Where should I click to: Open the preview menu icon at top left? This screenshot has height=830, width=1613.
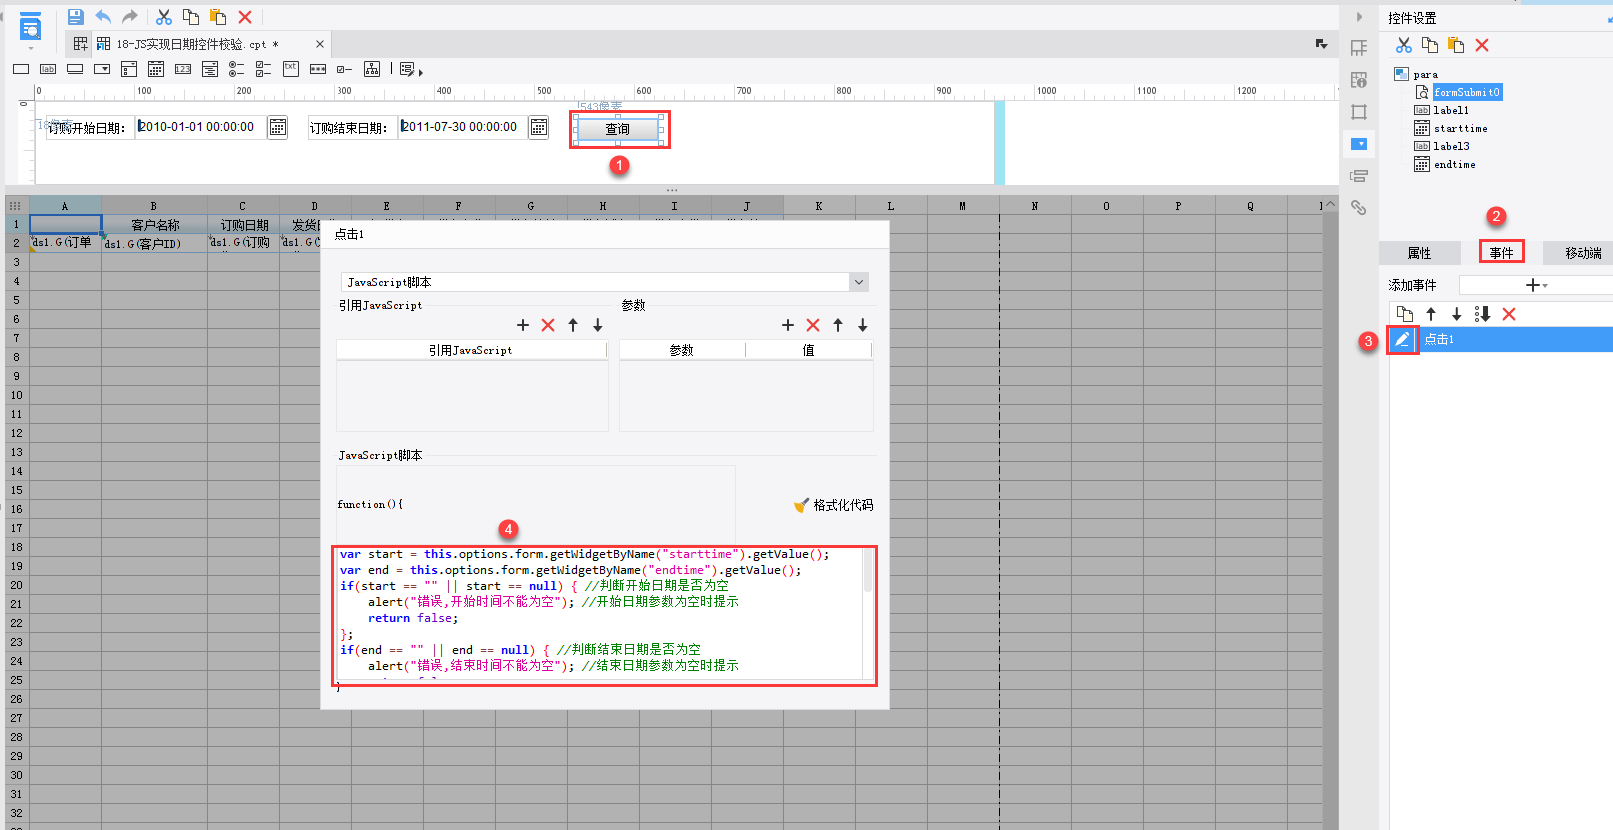31,28
